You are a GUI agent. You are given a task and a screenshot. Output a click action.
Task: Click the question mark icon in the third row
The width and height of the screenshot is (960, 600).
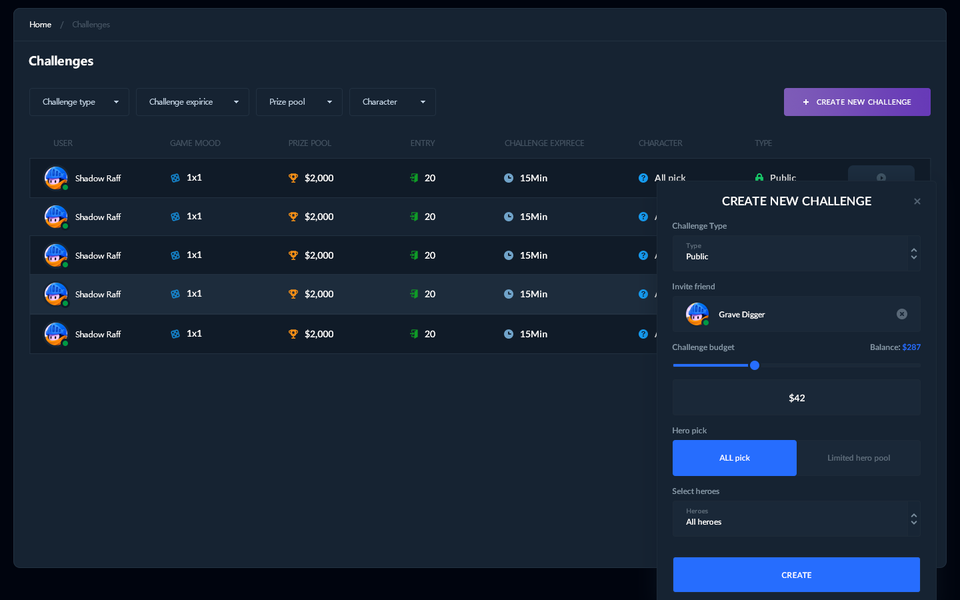click(643, 255)
